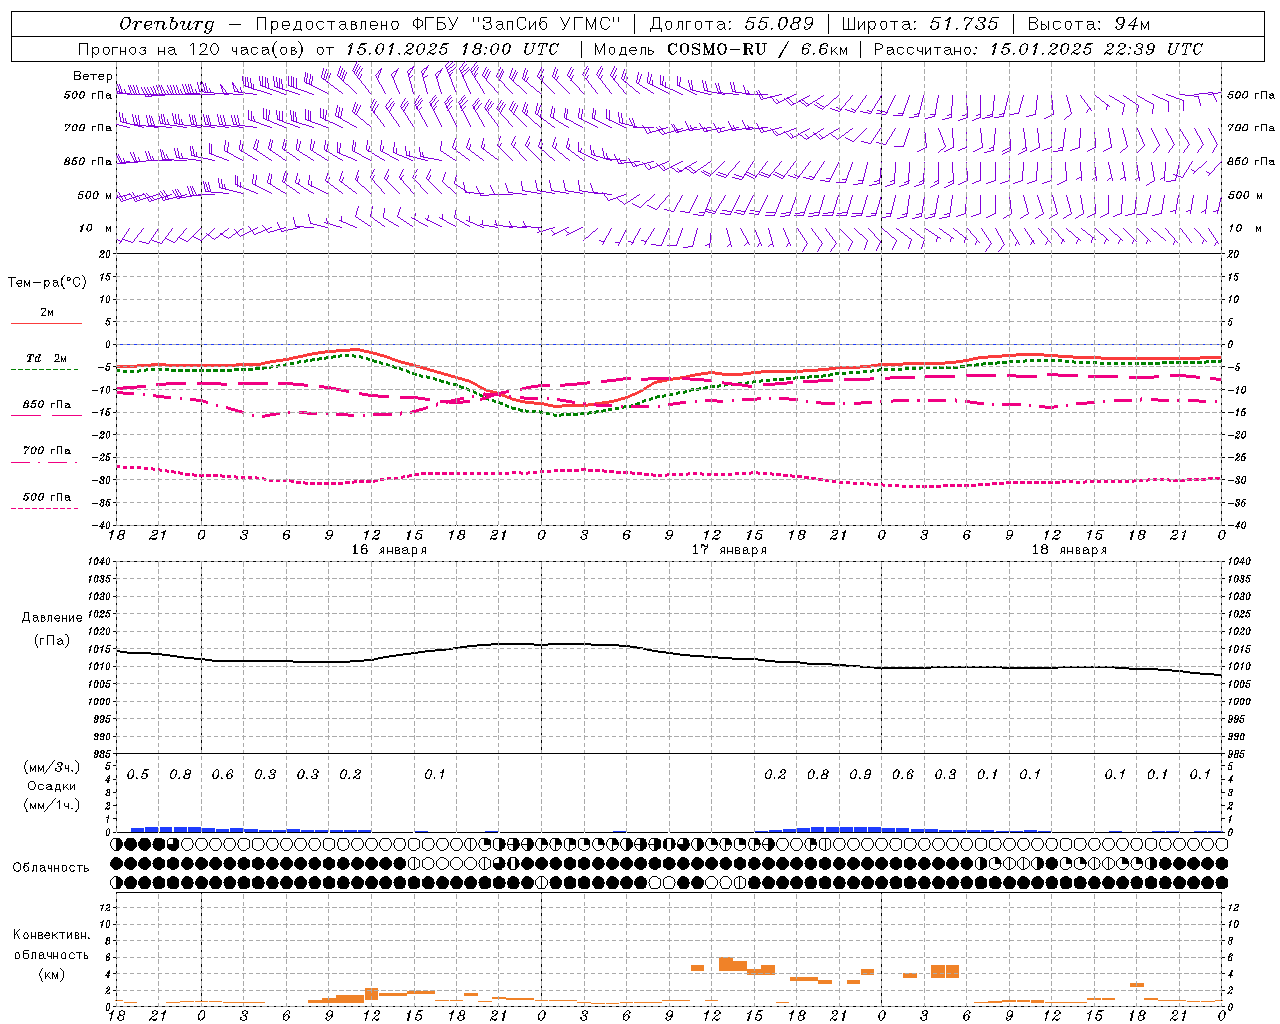Click the 'Td 2м' dew point legend entry
The width and height of the screenshot is (1280, 1024).
pyautogui.click(x=46, y=358)
